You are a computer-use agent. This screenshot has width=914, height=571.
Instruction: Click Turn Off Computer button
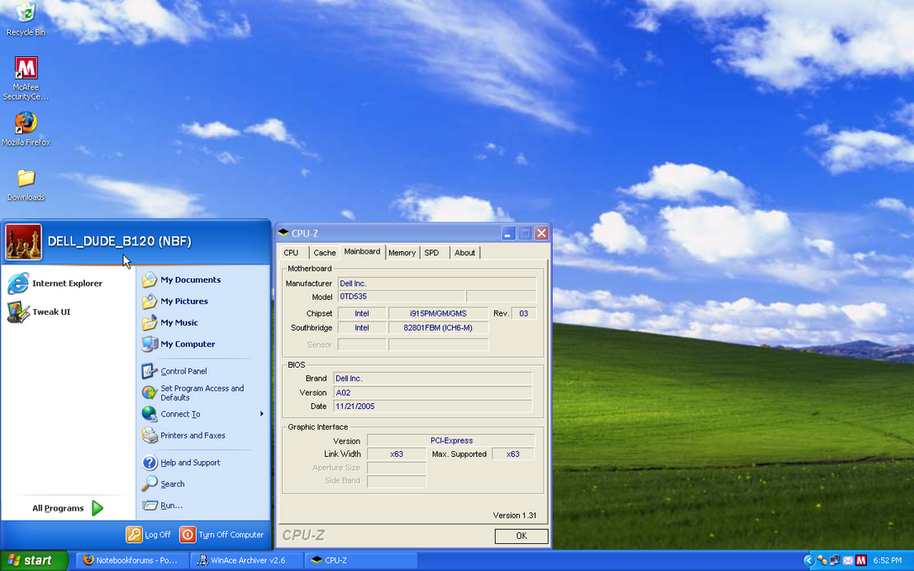click(222, 534)
